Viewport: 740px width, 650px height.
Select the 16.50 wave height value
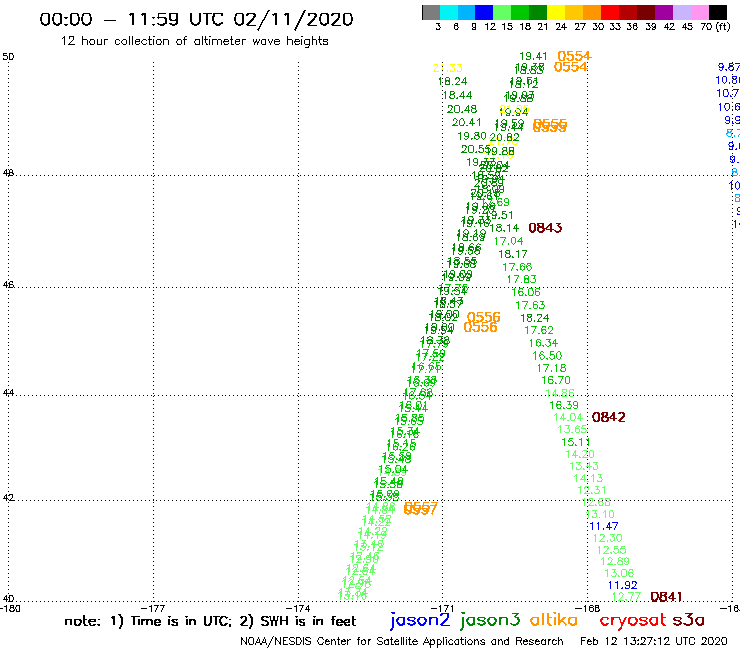coord(547,356)
